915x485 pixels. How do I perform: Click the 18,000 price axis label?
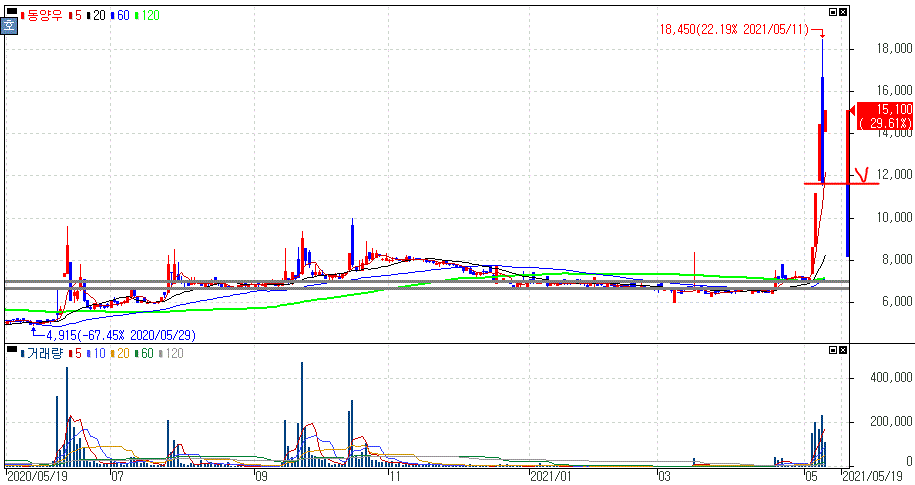895,48
